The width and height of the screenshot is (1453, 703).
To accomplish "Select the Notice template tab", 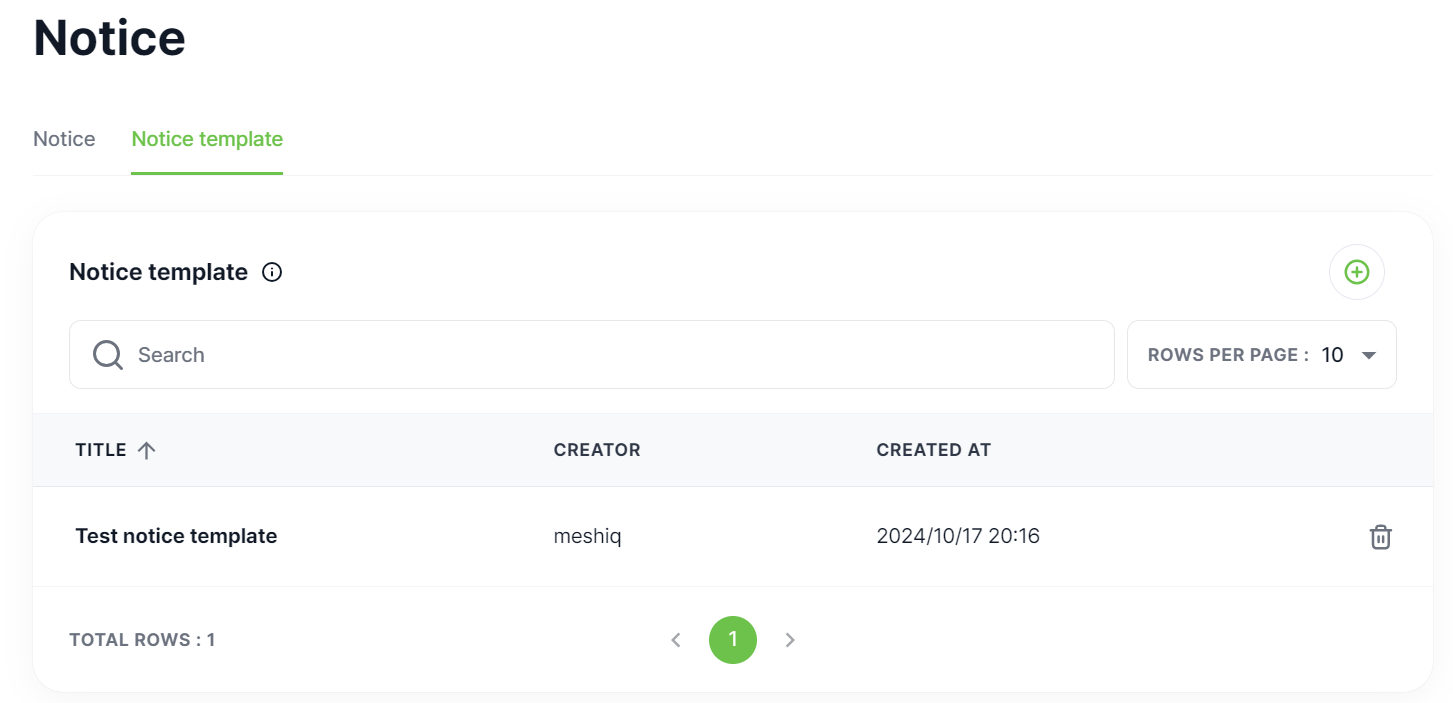I will [207, 139].
